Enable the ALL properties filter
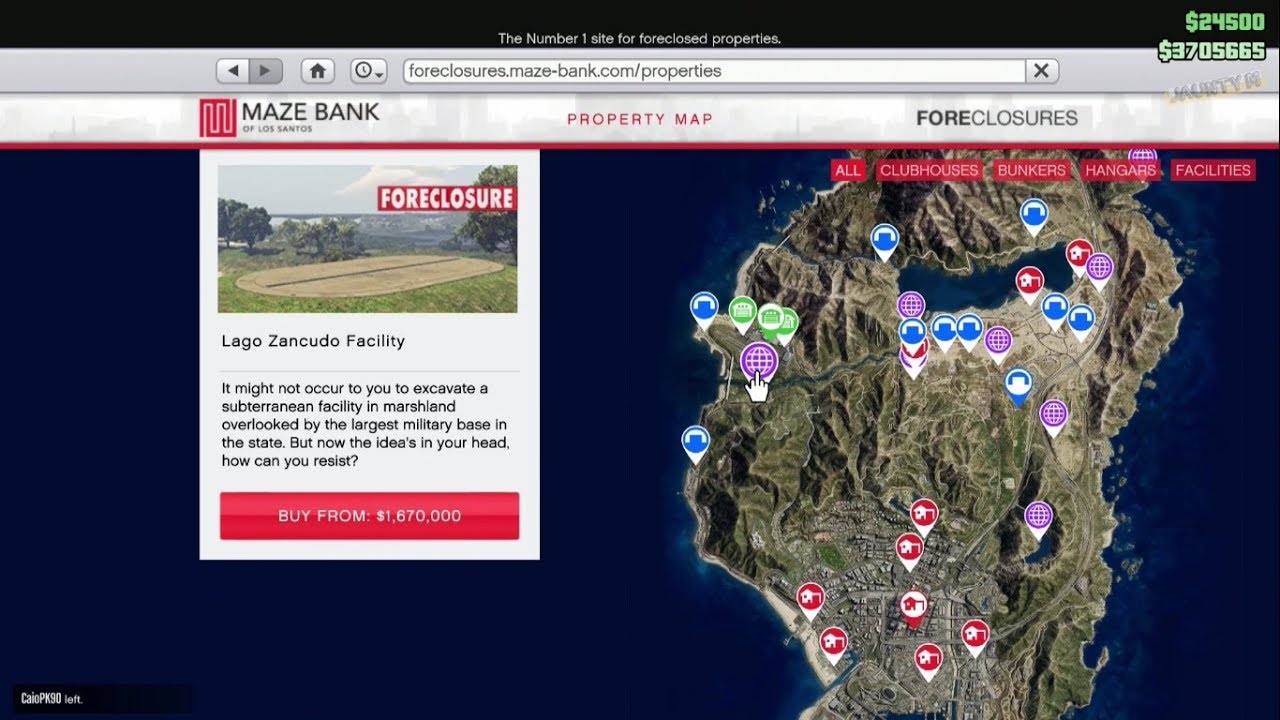 847,170
